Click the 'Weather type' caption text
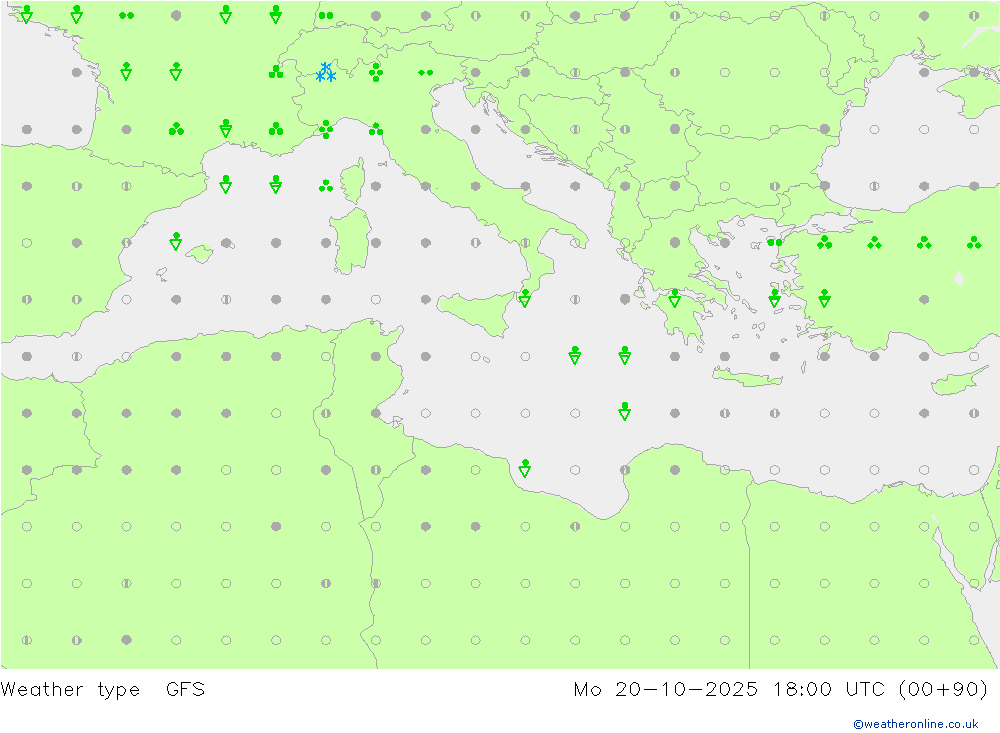The width and height of the screenshot is (1000, 733). 70,690
